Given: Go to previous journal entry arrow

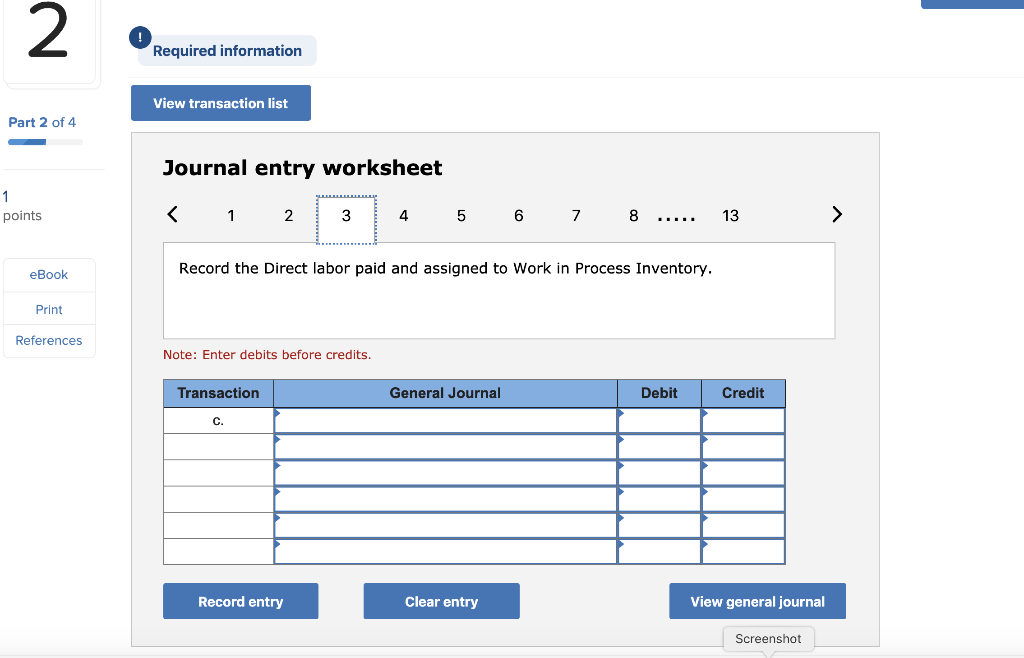Looking at the screenshot, I should 172,214.
